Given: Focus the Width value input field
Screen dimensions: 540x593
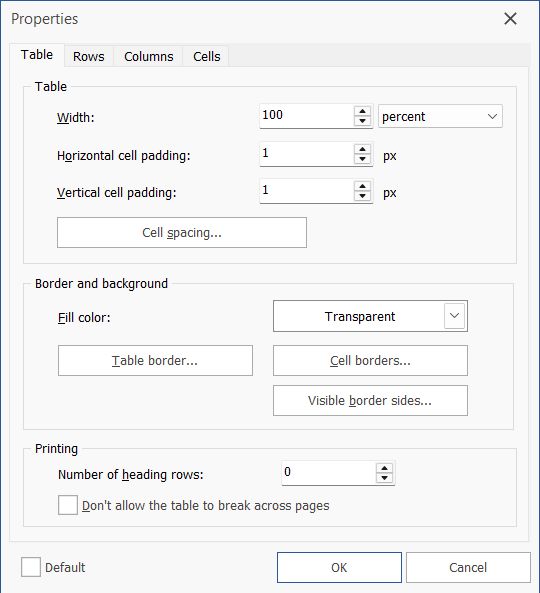Looking at the screenshot, I should (307, 116).
